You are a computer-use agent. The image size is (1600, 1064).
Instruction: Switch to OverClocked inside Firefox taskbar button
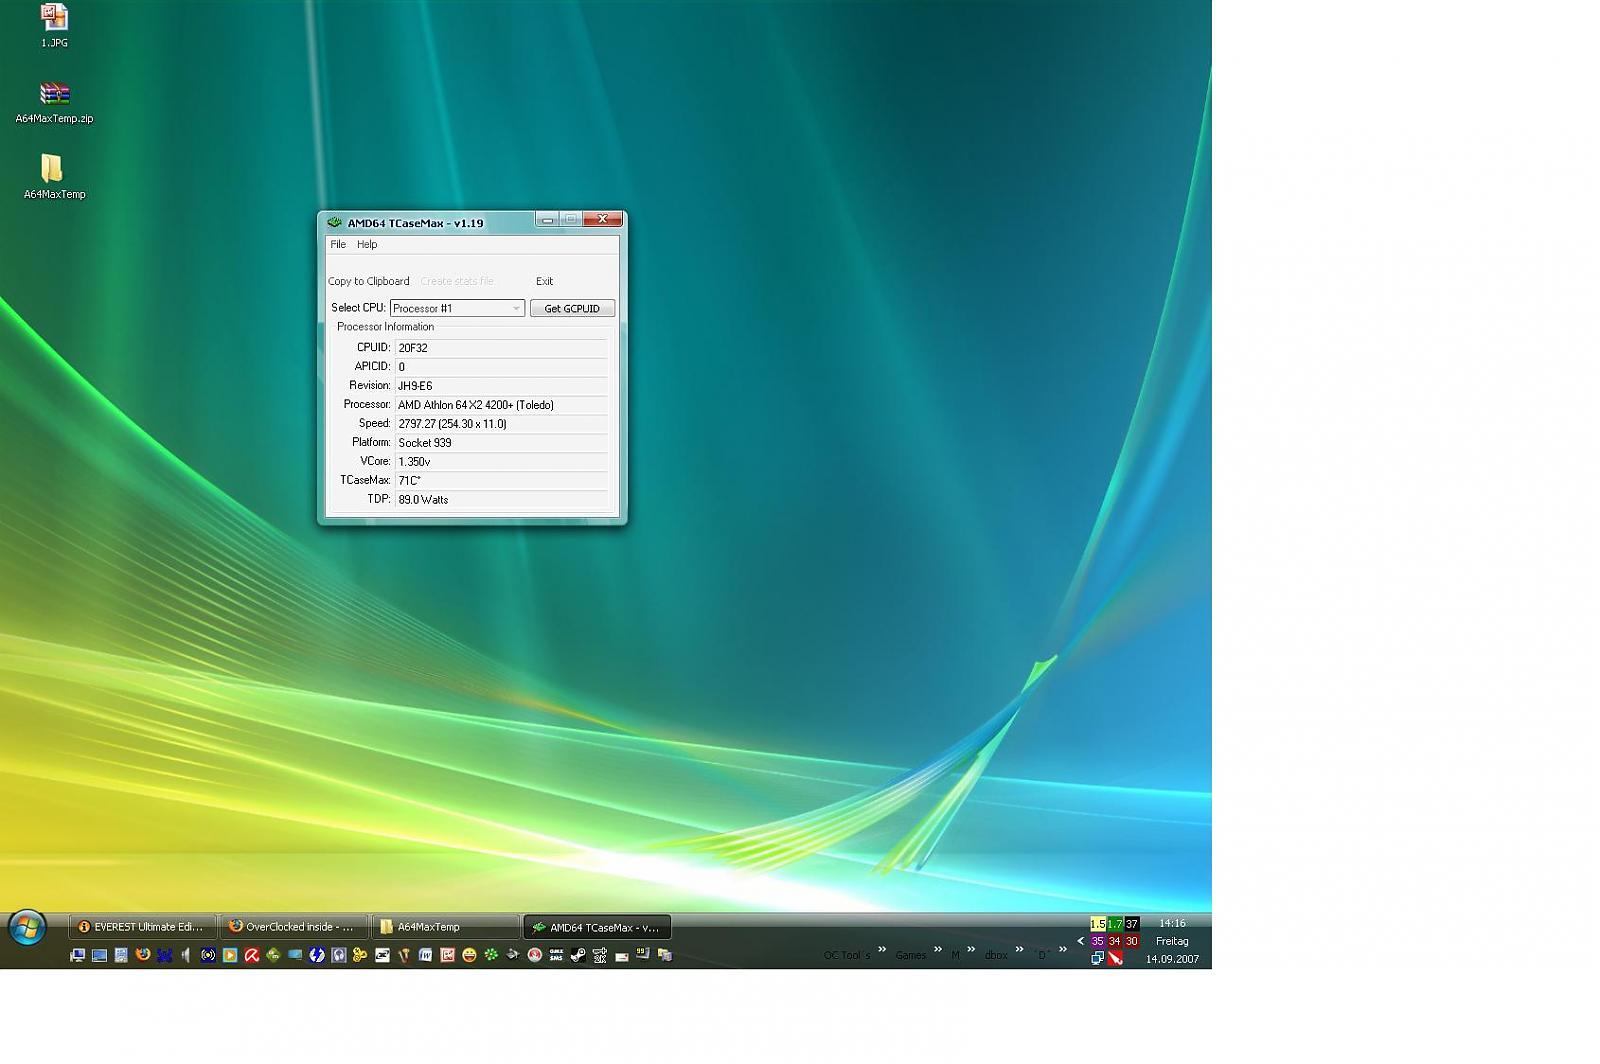pos(294,927)
